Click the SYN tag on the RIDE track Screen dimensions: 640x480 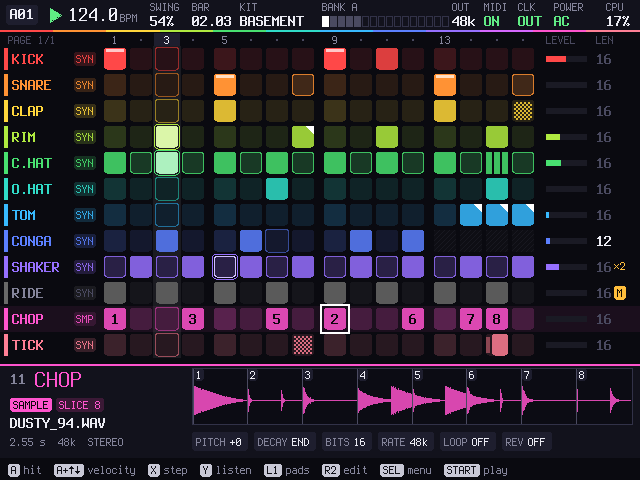(x=84, y=293)
